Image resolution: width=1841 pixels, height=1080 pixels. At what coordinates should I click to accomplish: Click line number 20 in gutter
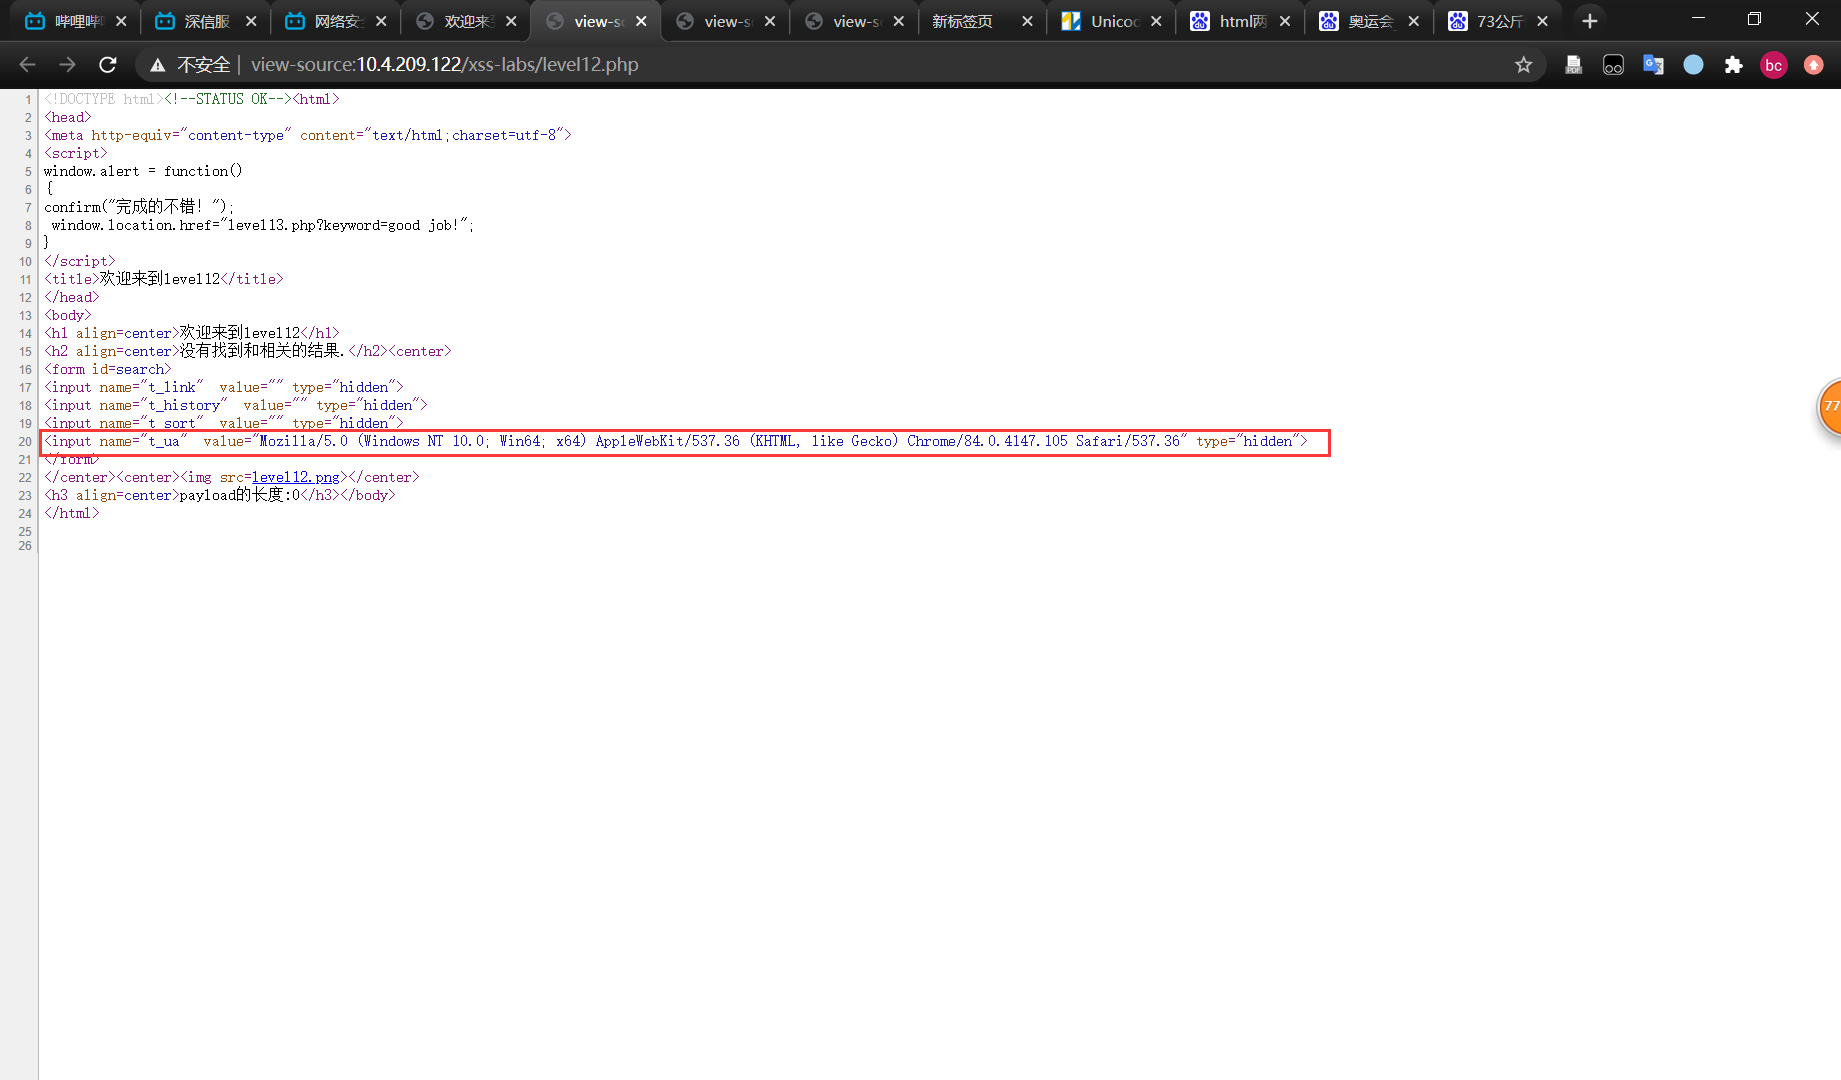(25, 442)
